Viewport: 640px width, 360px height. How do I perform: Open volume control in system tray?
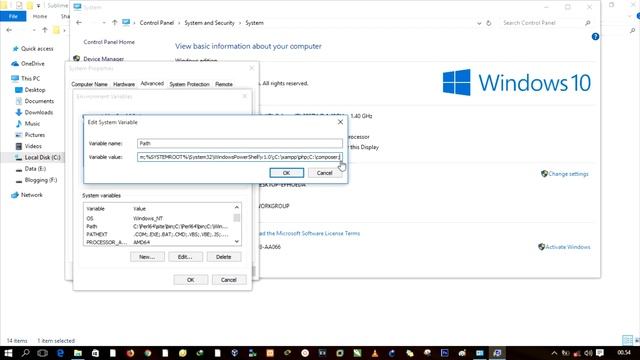pos(588,353)
